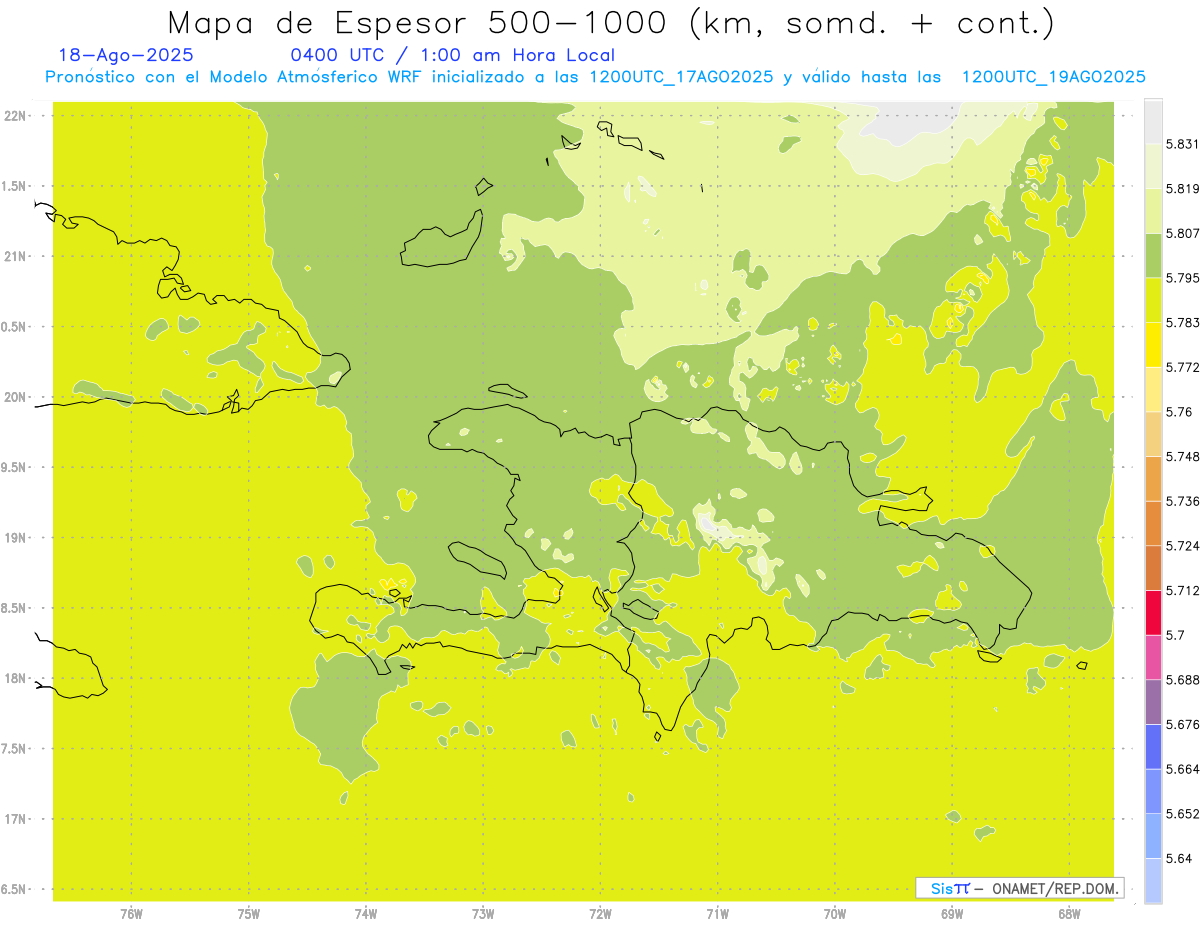Screen dimensions: 1200x927
Task: Click the tan legend swatch between 5.748 and 5.76
Action: click(x=1153, y=434)
